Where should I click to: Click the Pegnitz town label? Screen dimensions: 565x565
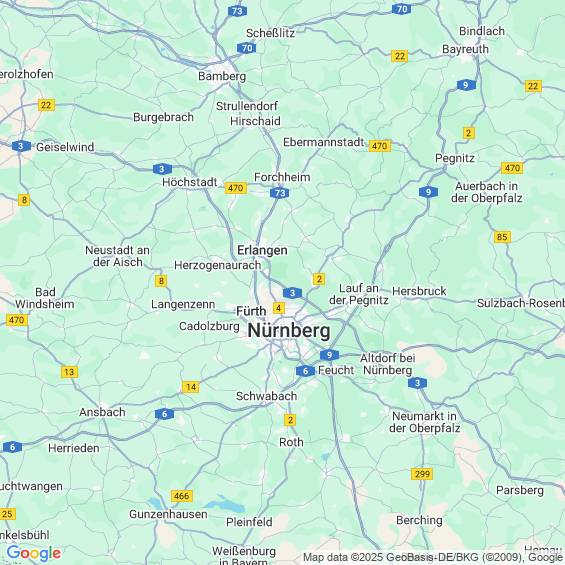coord(455,158)
